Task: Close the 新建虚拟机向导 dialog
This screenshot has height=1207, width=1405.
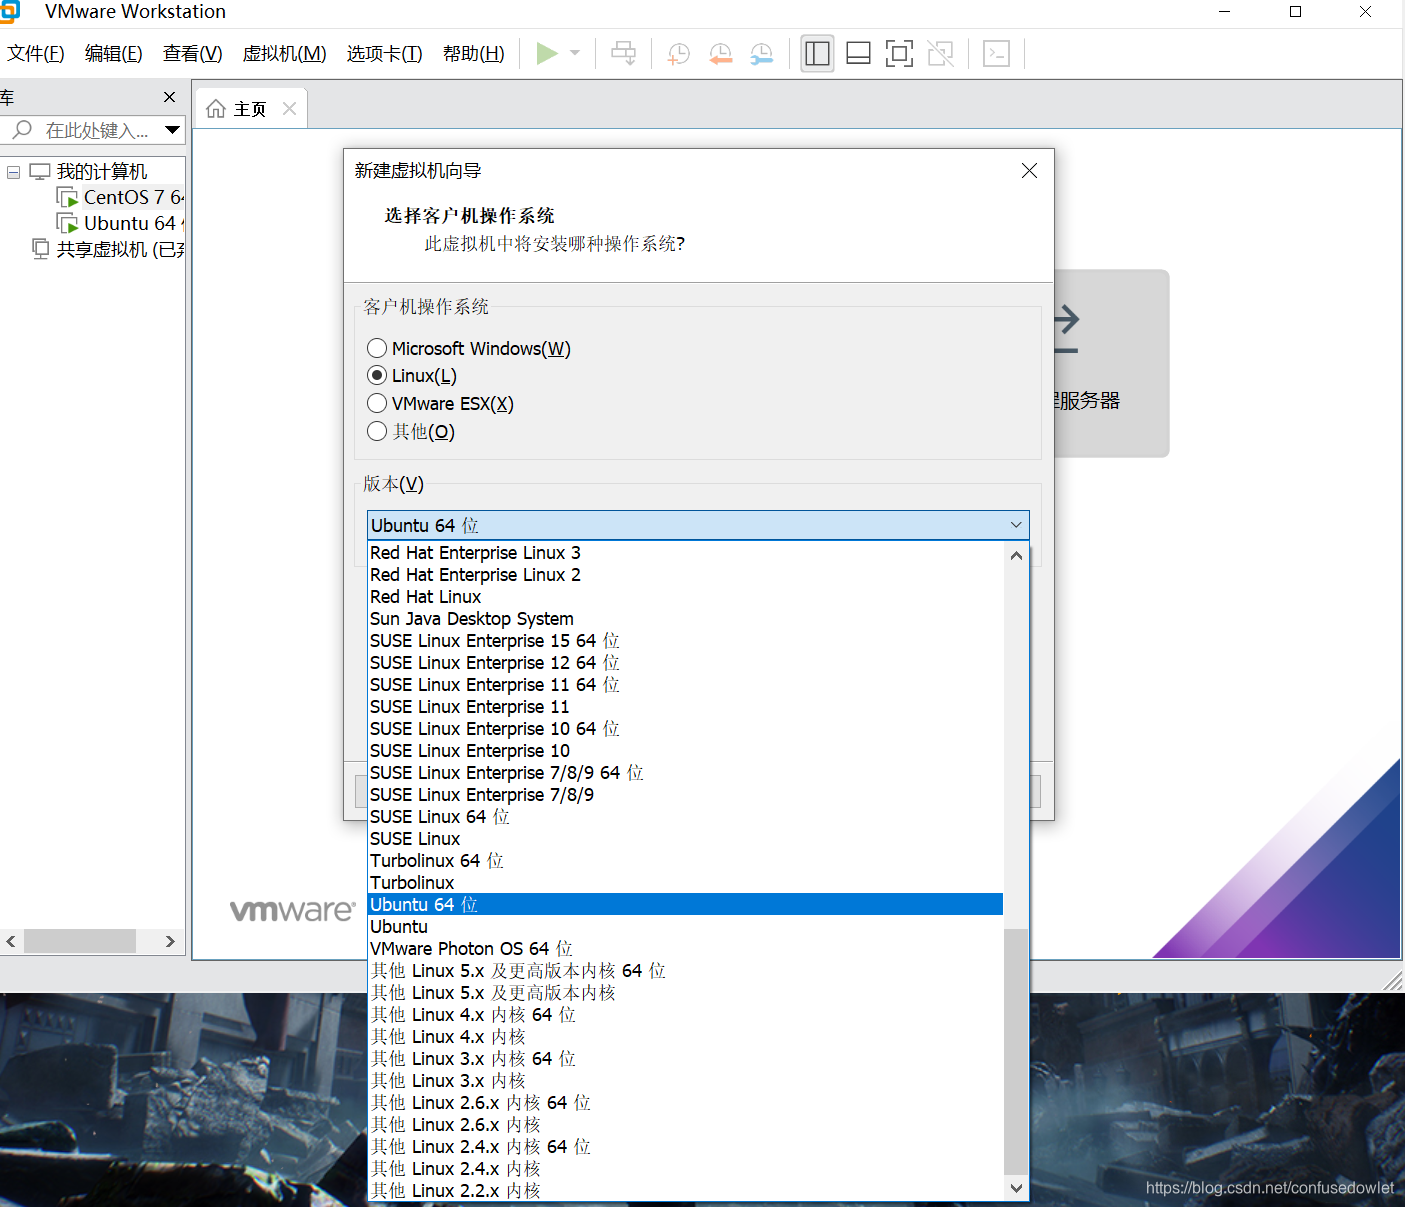Action: click(x=1030, y=171)
